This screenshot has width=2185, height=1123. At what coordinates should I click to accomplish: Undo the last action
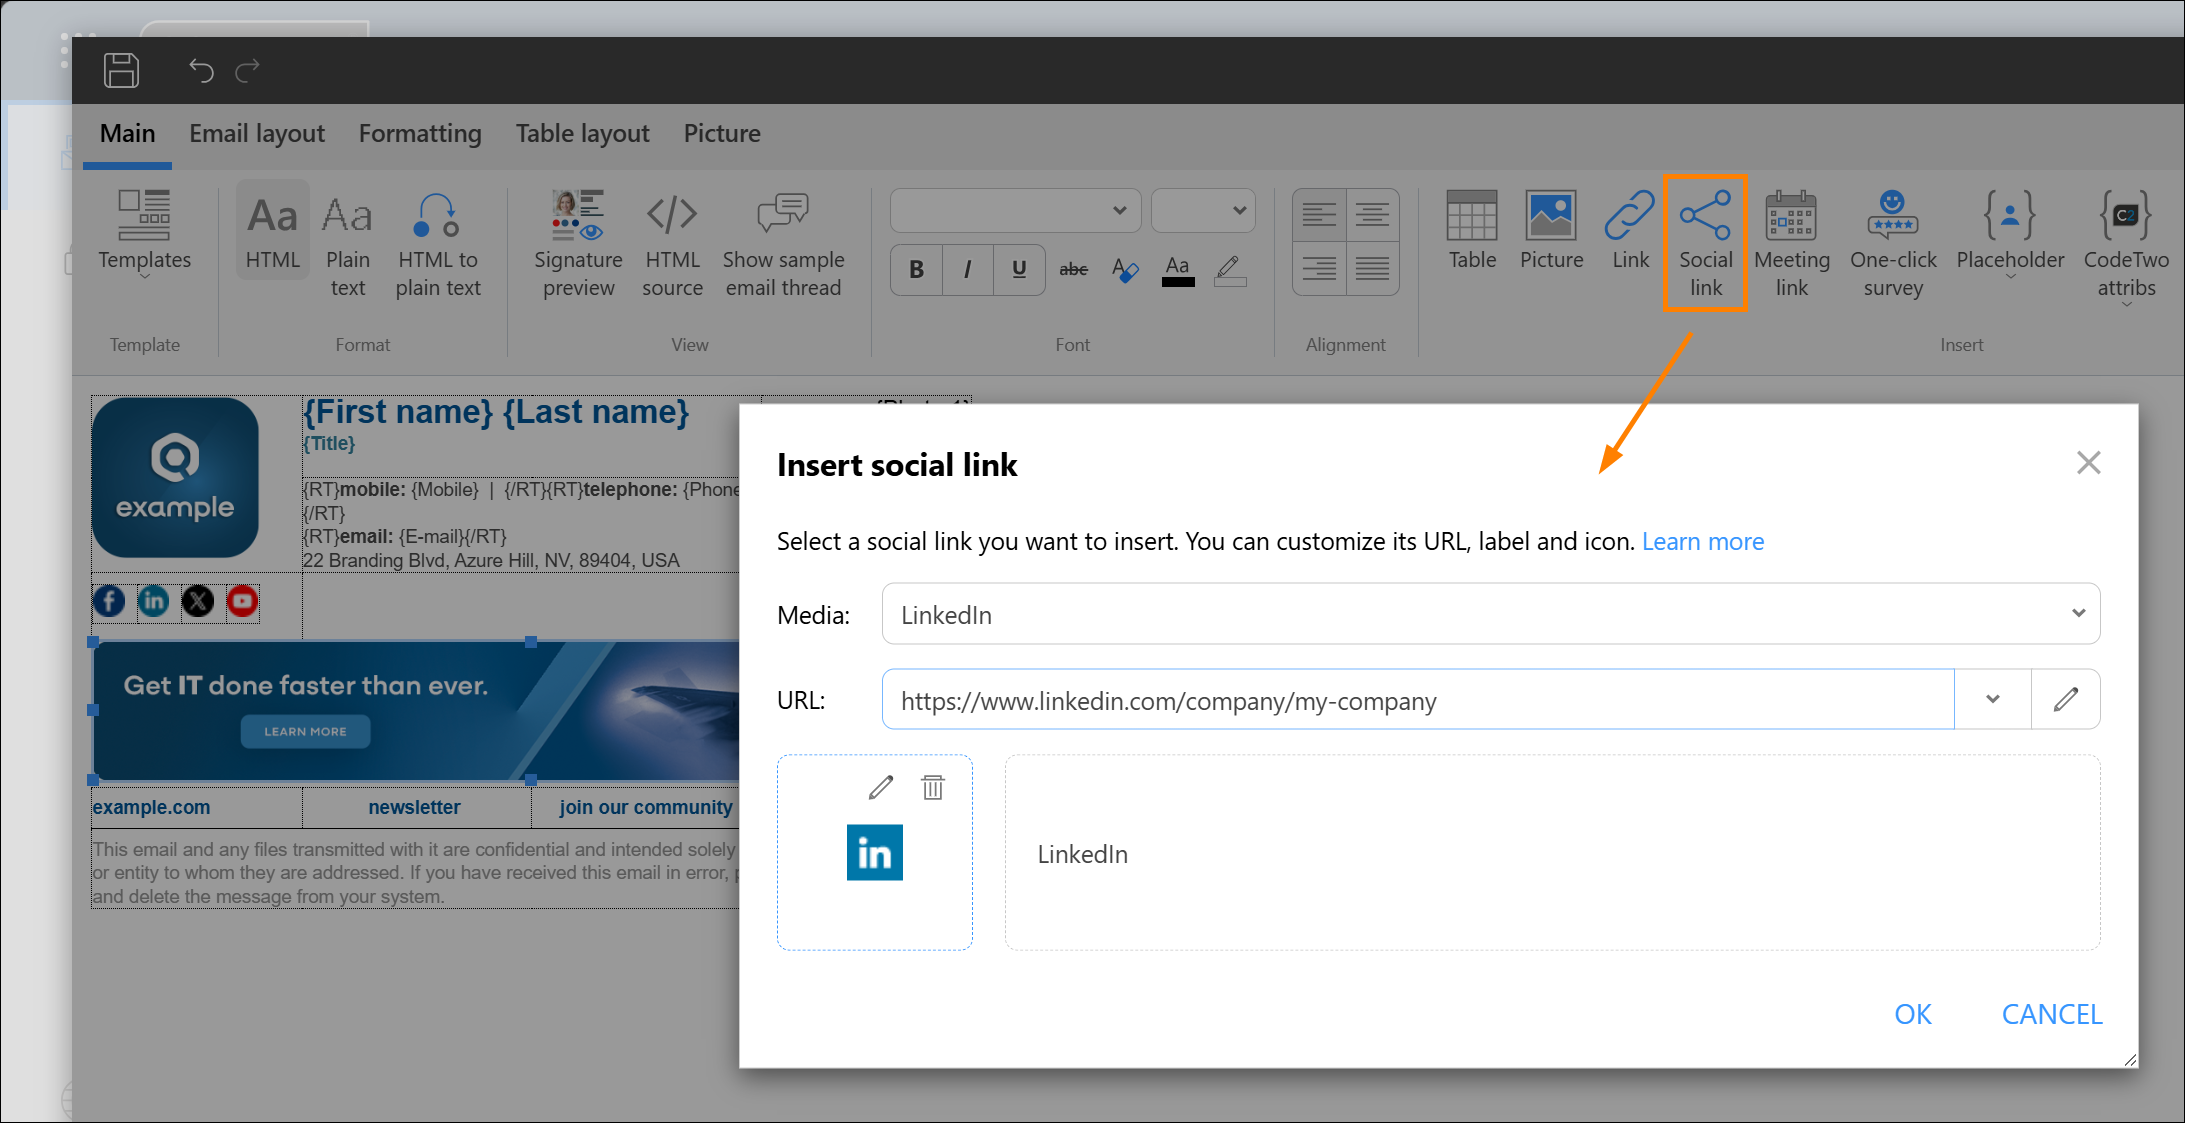(201, 70)
